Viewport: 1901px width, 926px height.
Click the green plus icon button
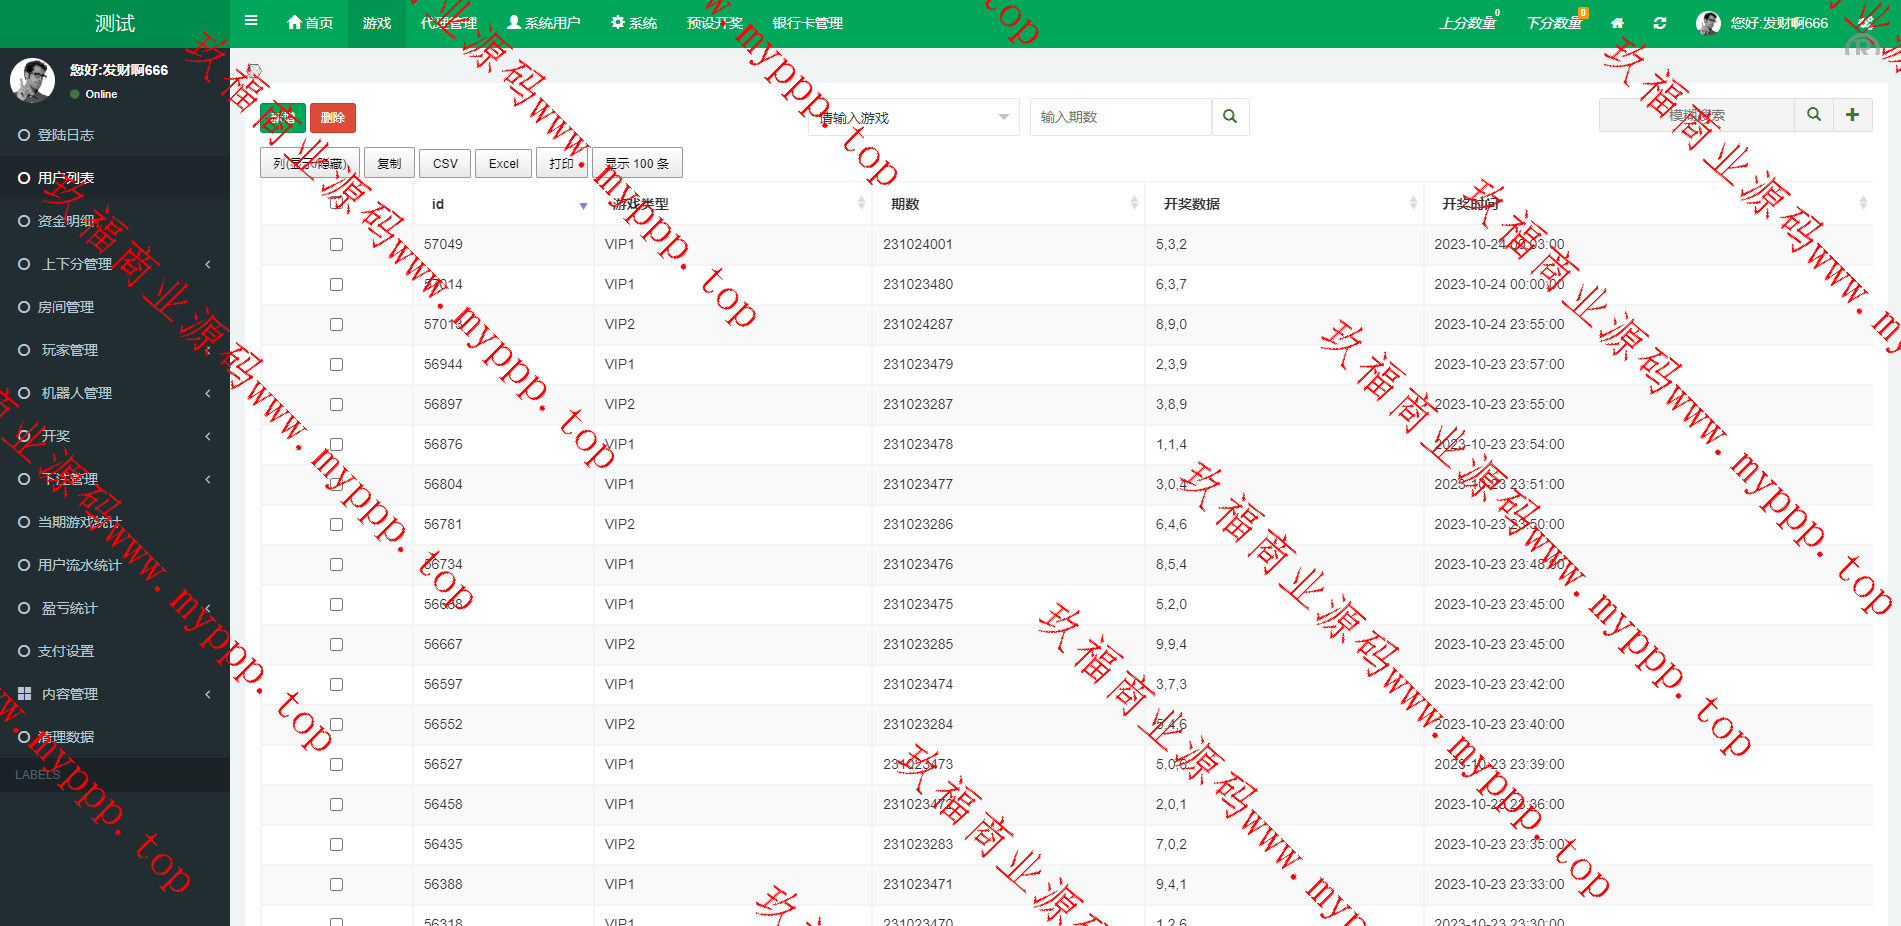point(1852,115)
